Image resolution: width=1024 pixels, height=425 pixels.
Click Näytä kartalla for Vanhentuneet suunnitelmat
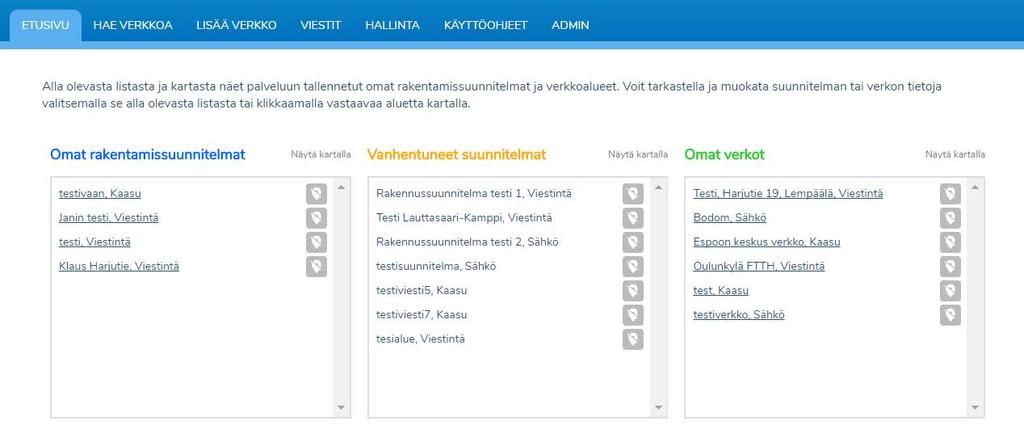point(638,155)
